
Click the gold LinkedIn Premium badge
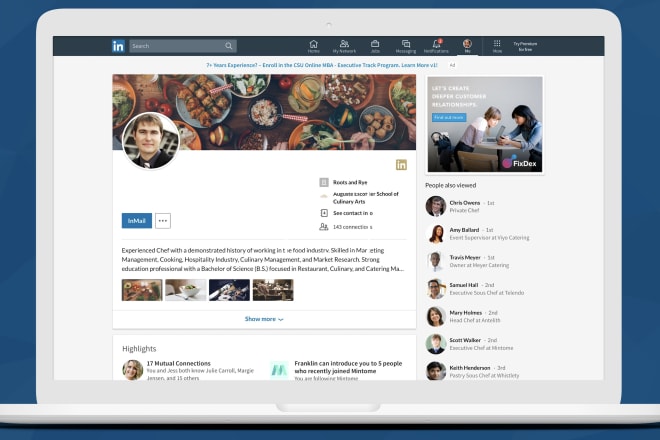[401, 165]
